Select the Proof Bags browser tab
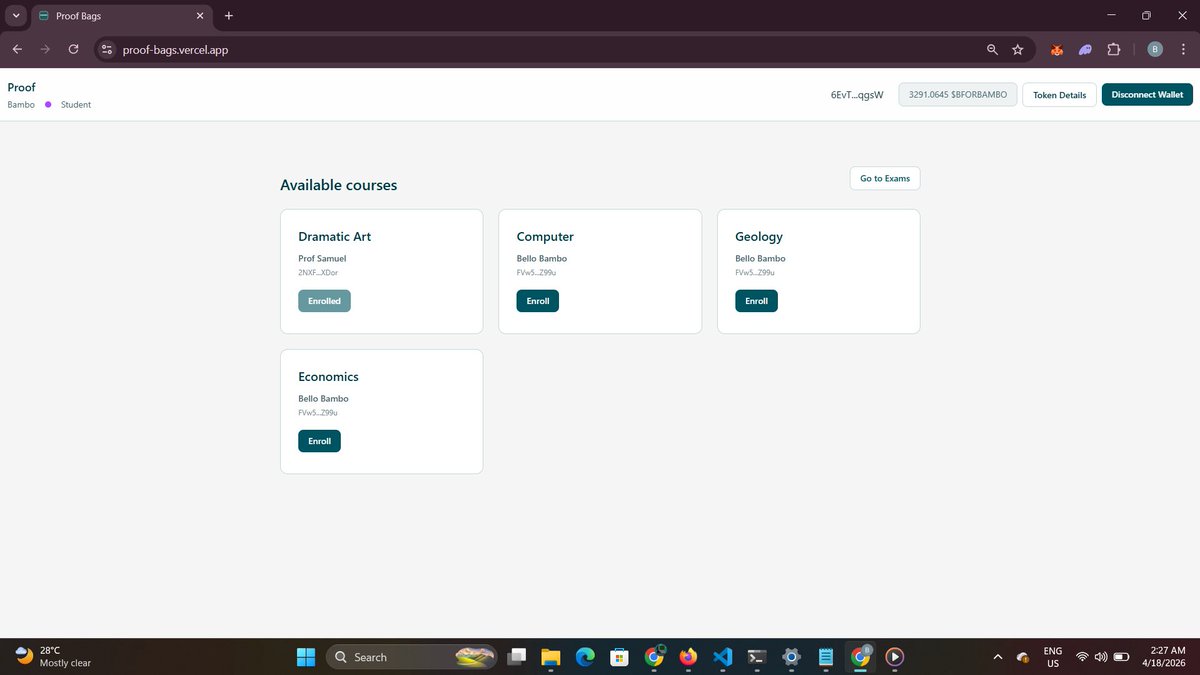The image size is (1200, 675). pos(120,16)
